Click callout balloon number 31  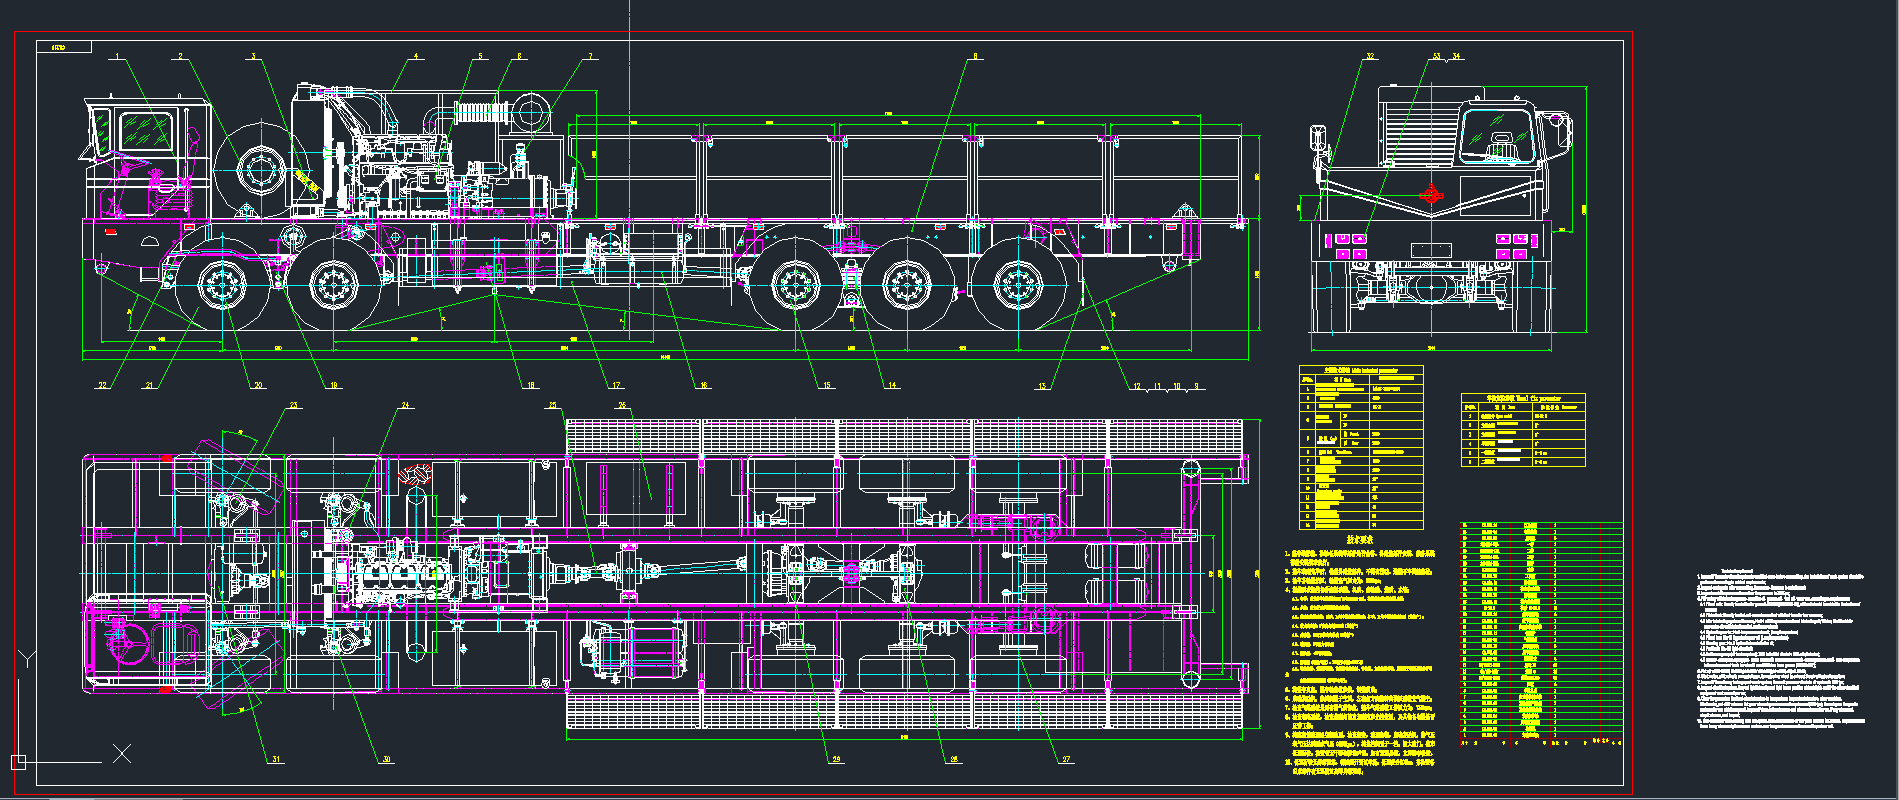[x=276, y=760]
